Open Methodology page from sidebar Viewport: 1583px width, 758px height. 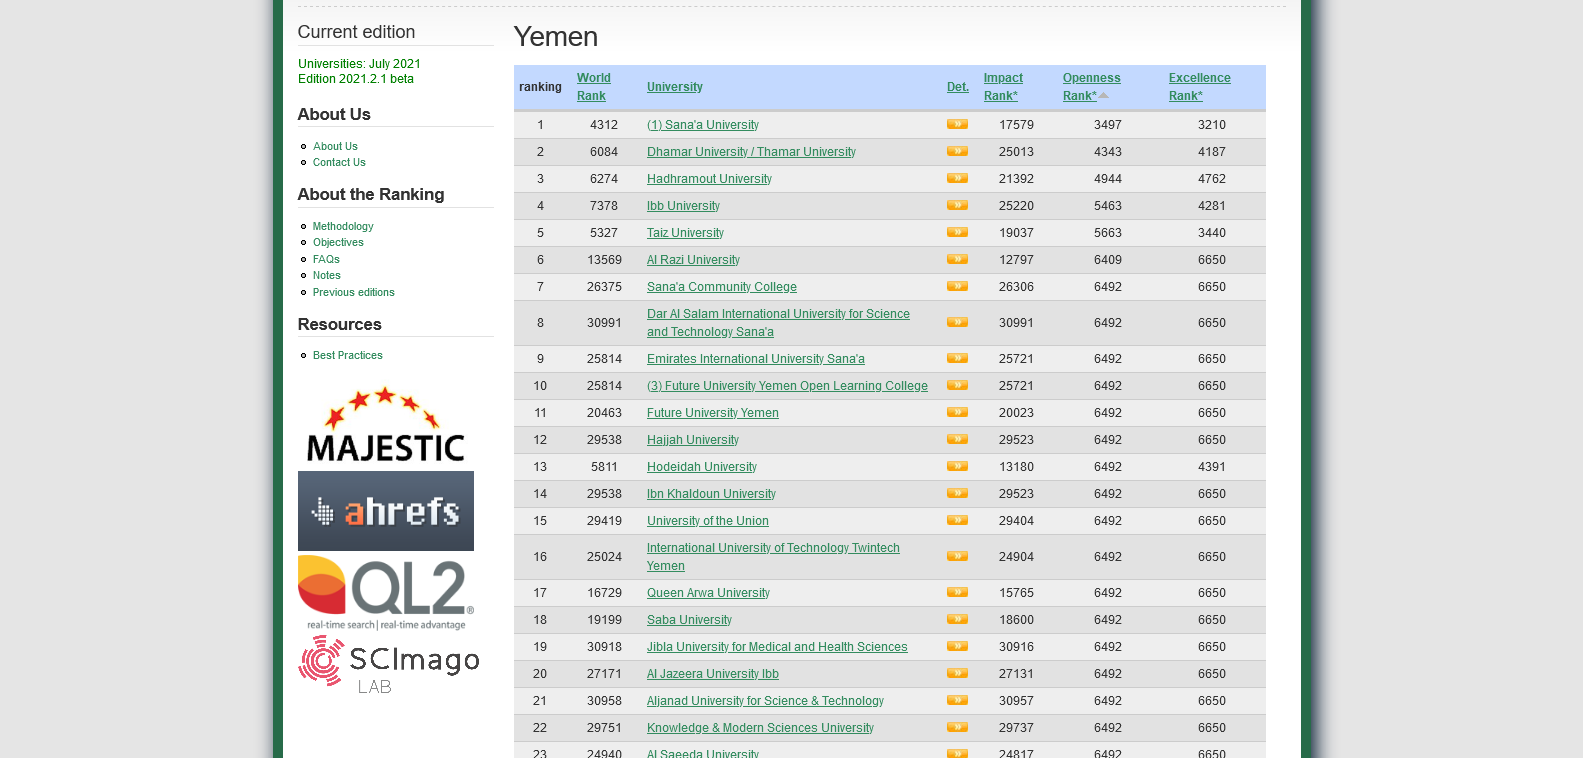[x=343, y=227]
